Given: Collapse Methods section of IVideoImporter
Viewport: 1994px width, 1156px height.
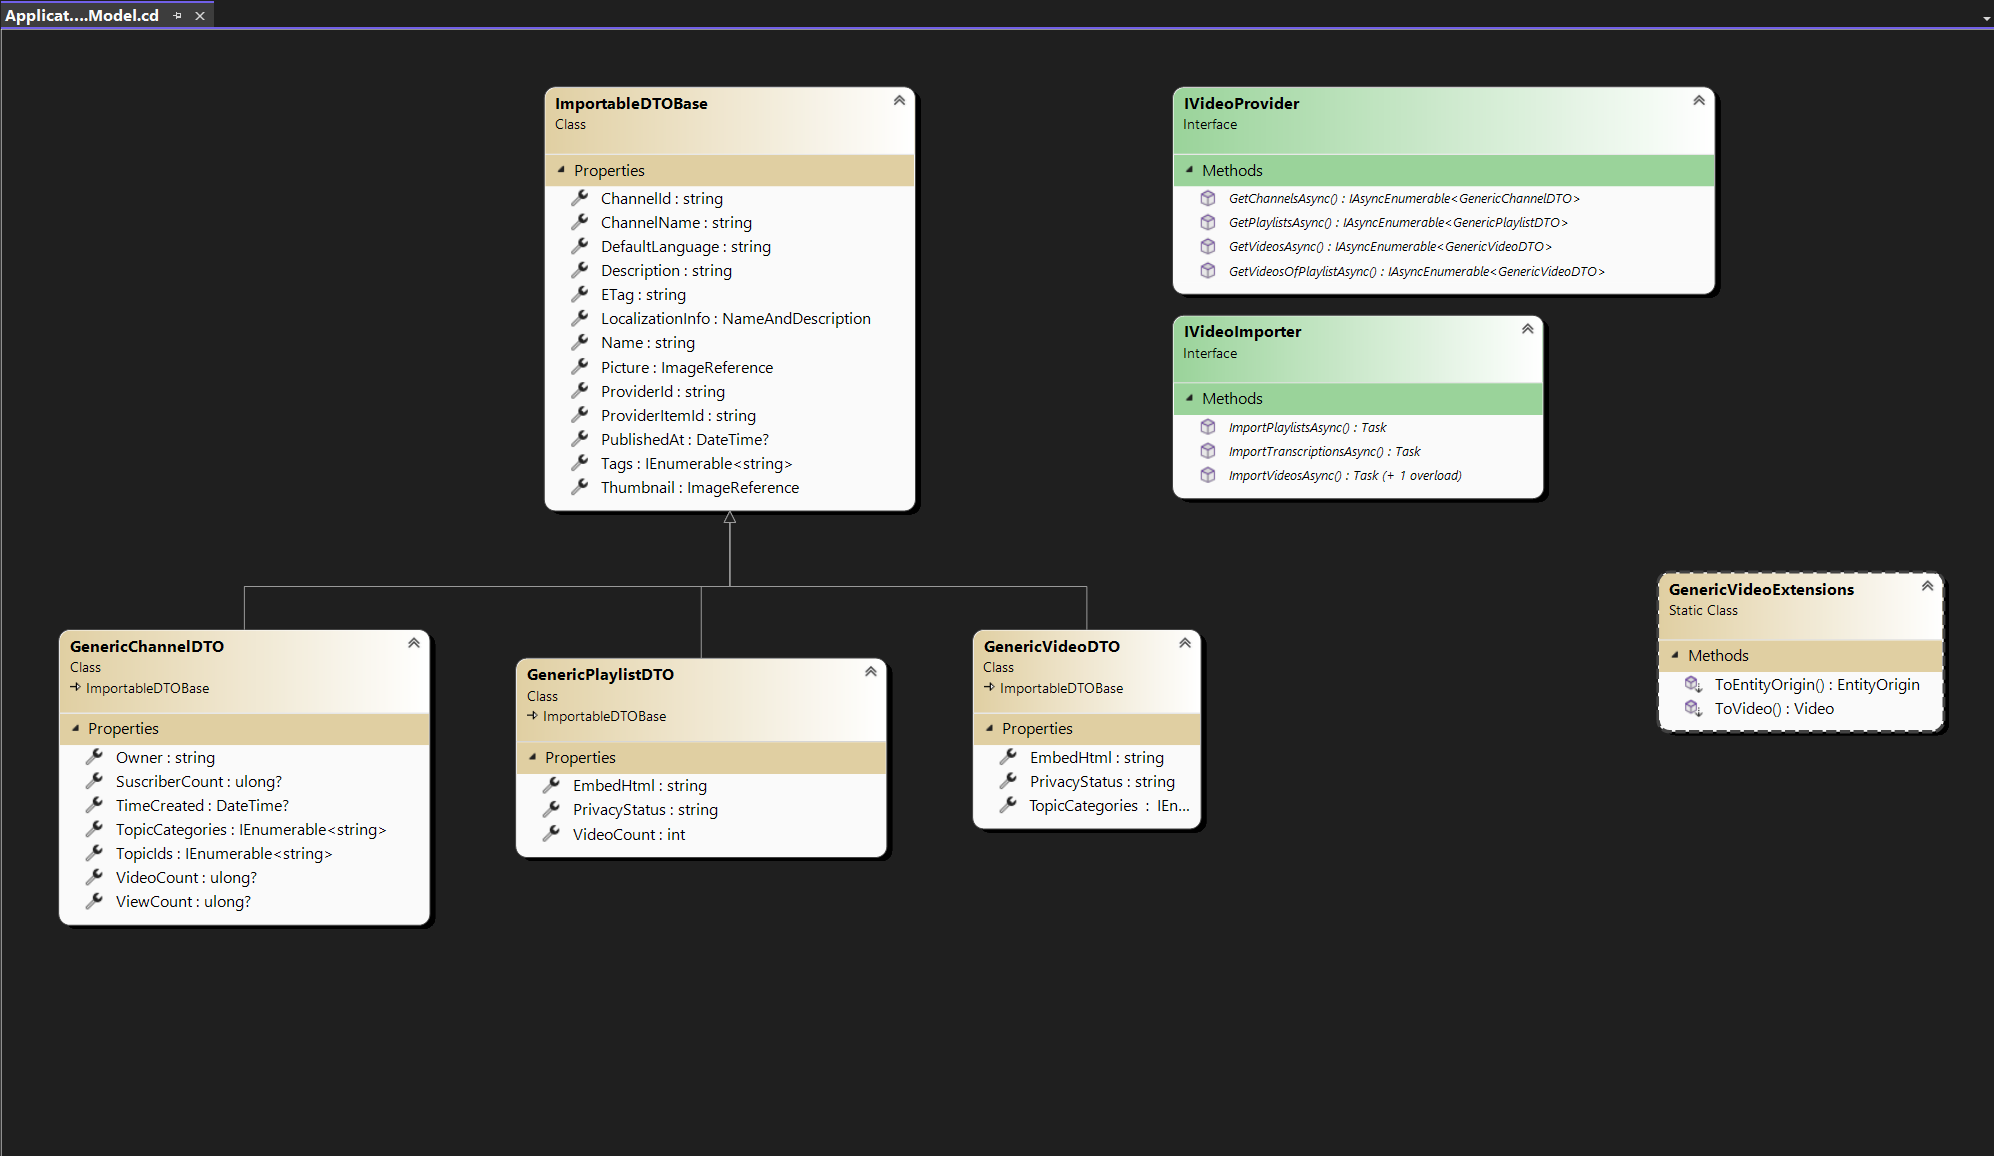Looking at the screenshot, I should 1189,398.
